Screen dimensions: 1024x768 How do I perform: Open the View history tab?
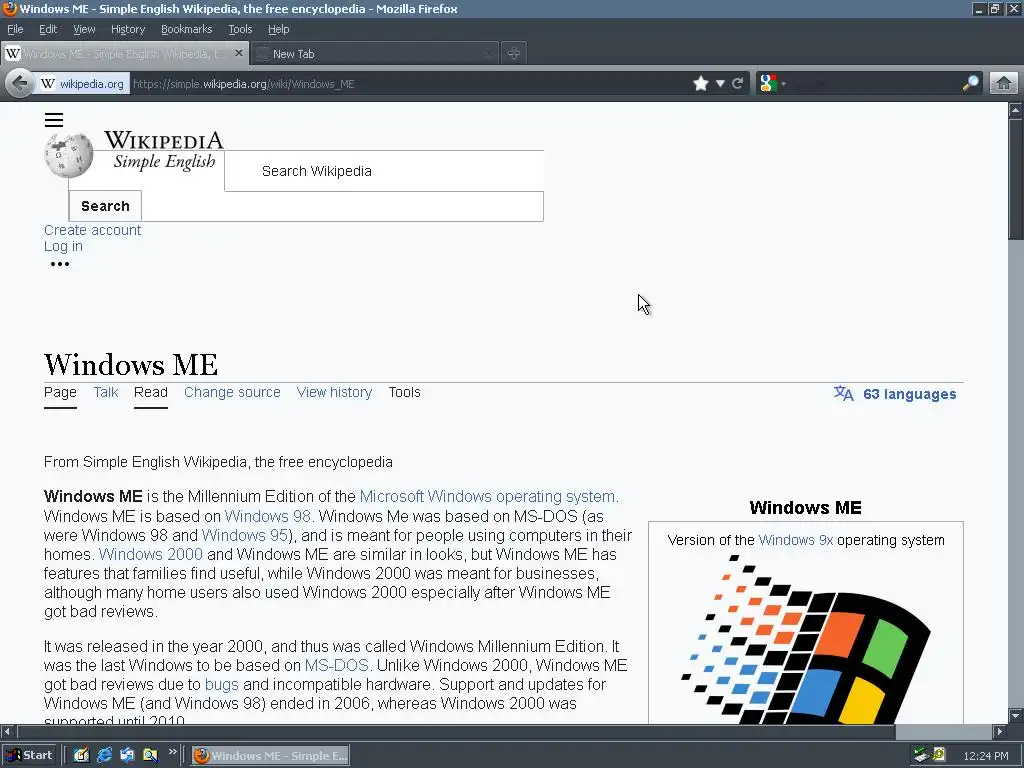[334, 392]
